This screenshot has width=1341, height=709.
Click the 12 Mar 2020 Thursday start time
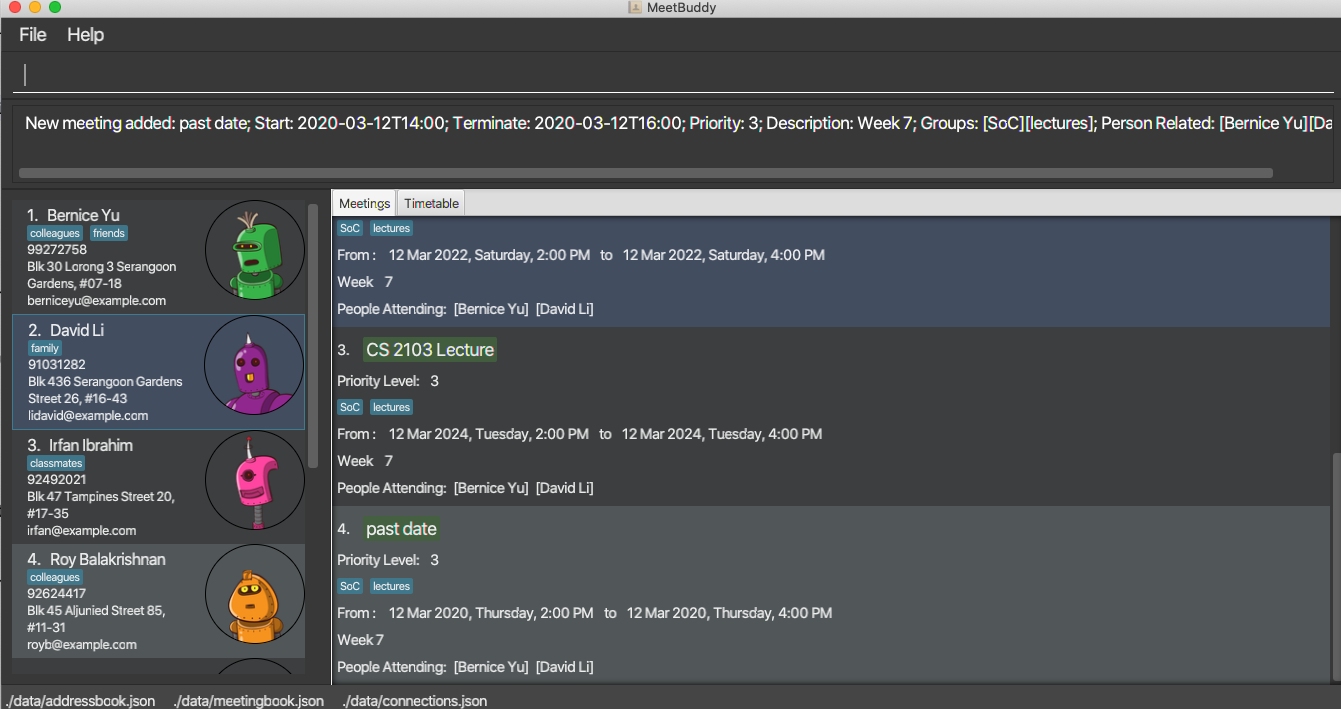click(x=491, y=613)
